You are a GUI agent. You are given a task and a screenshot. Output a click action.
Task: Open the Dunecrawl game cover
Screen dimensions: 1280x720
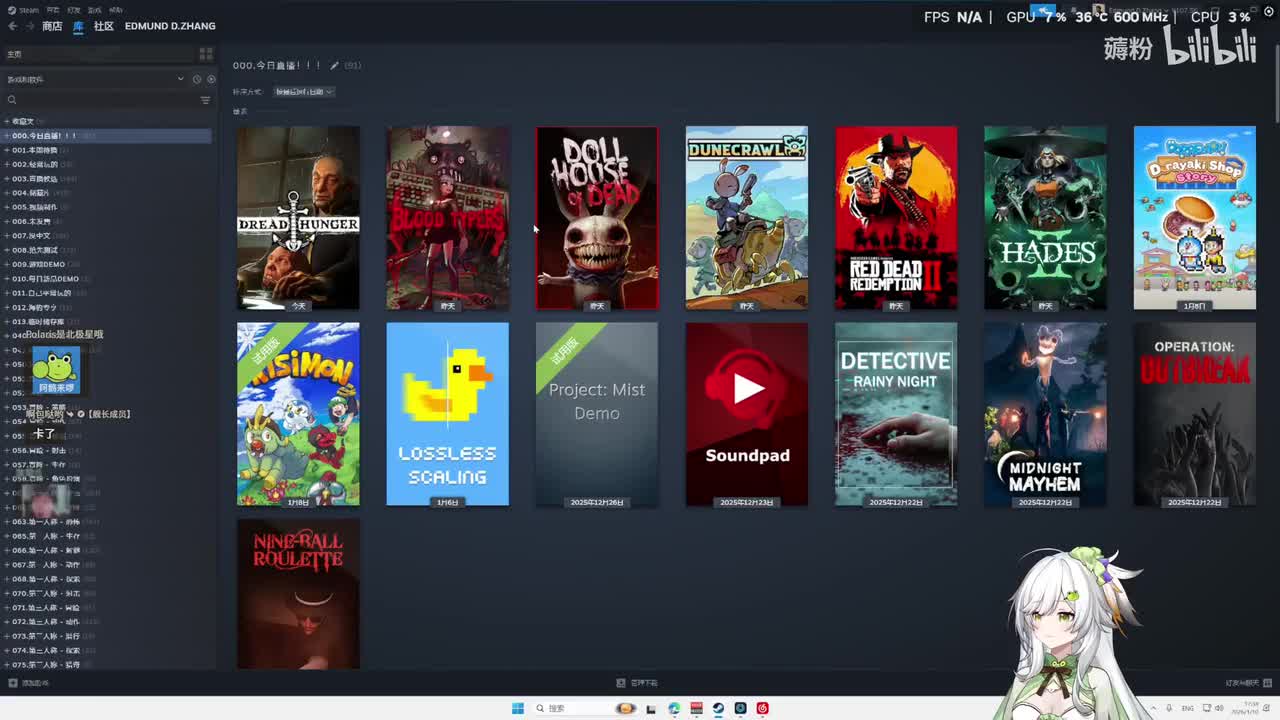pos(747,218)
